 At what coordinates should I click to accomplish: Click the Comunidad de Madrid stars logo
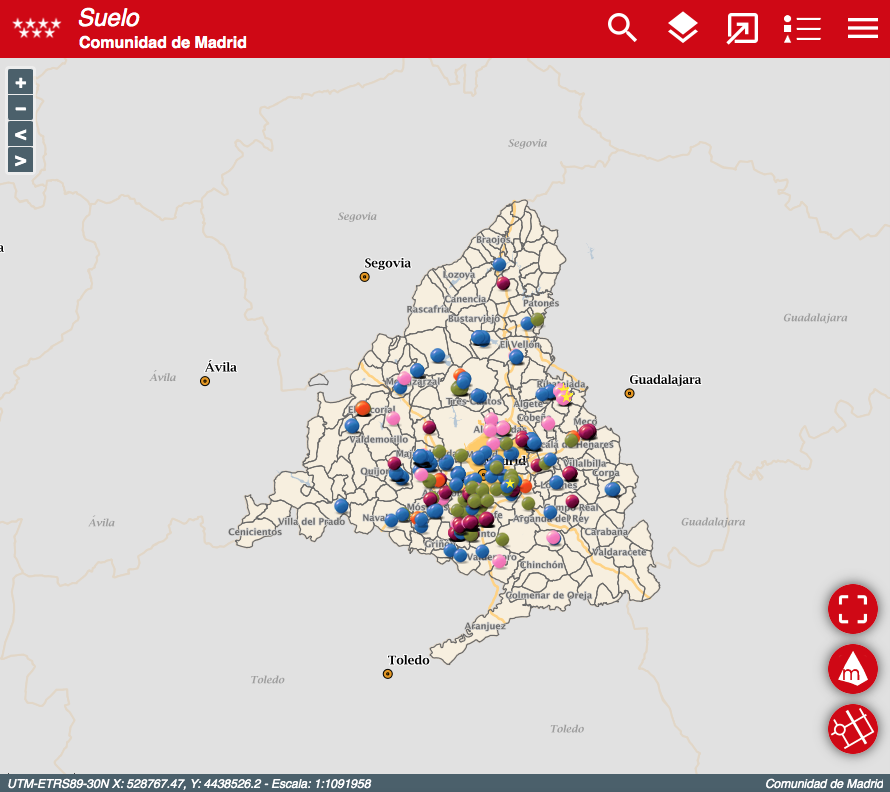click(x=37, y=28)
